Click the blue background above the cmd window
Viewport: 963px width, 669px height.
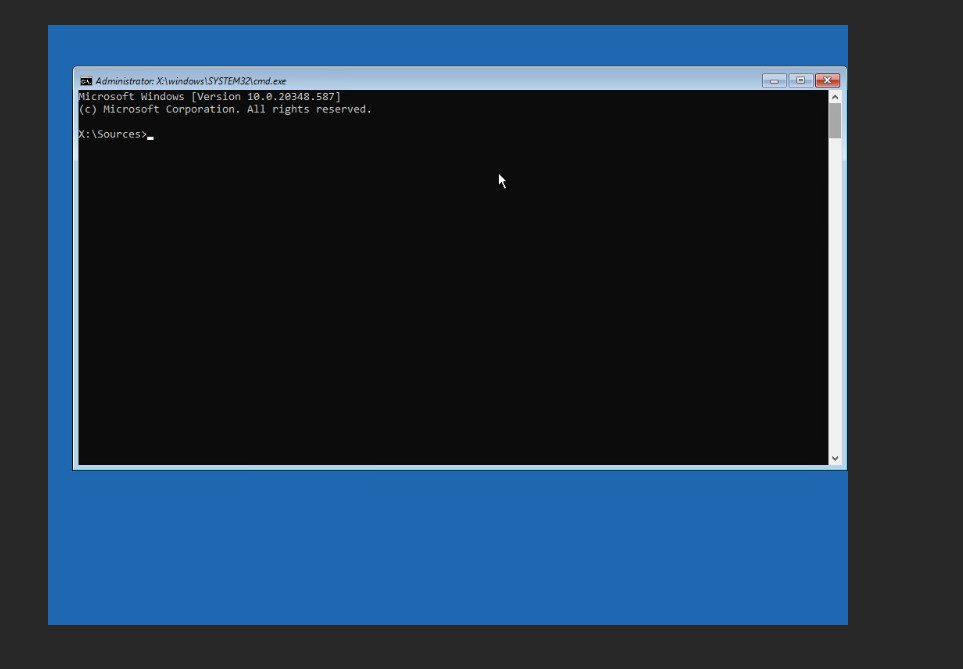click(x=450, y=45)
